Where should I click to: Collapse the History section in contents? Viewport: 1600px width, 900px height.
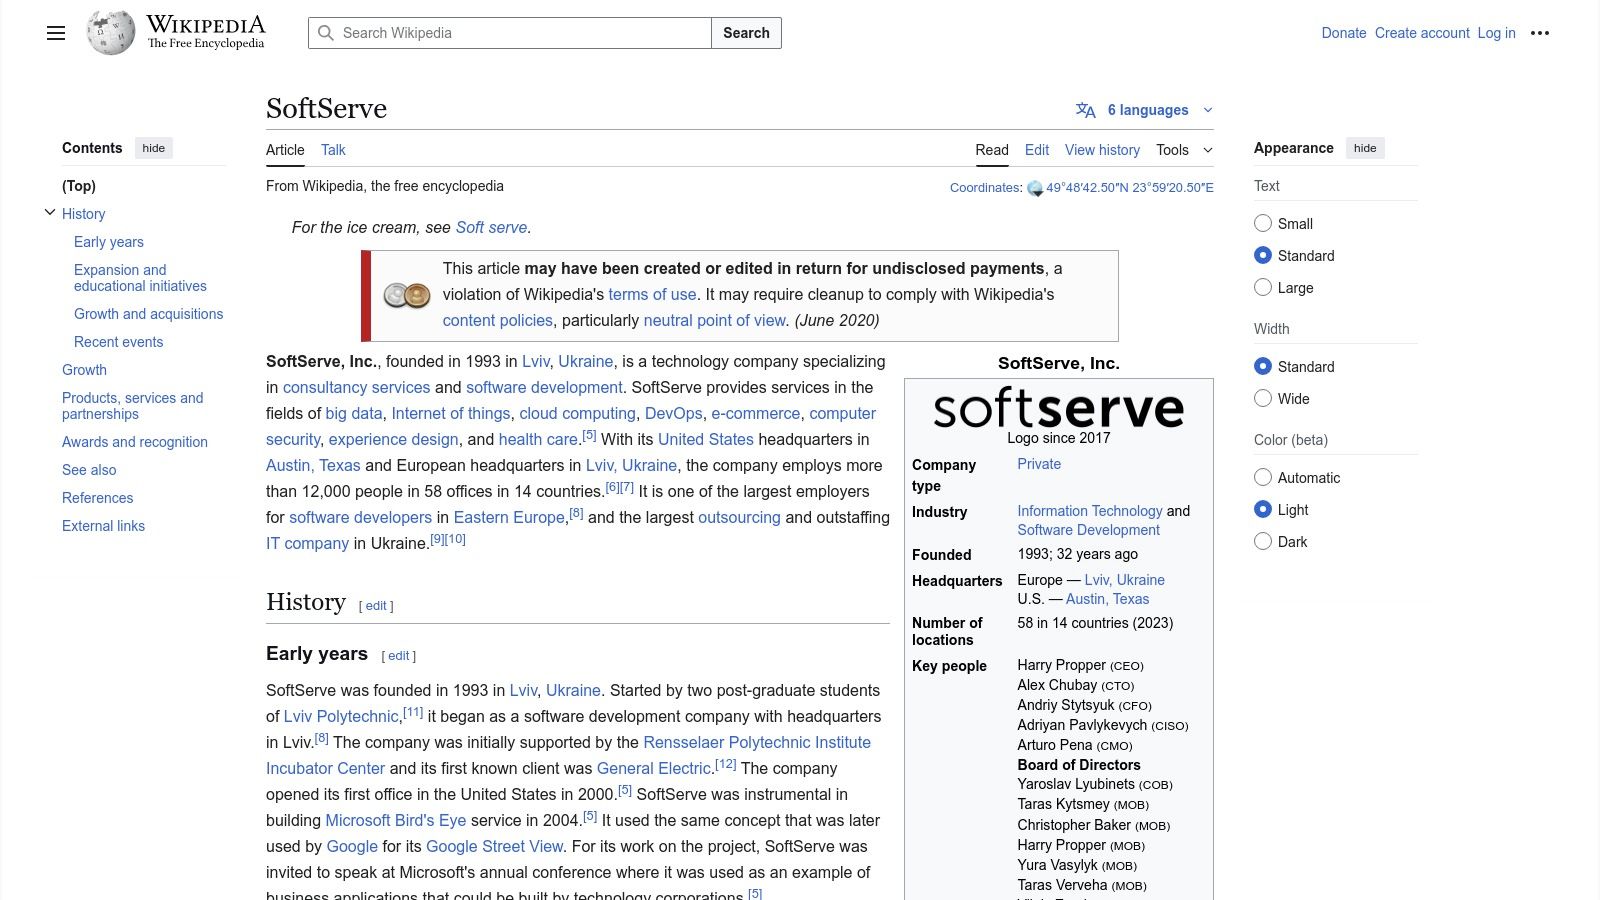50,213
